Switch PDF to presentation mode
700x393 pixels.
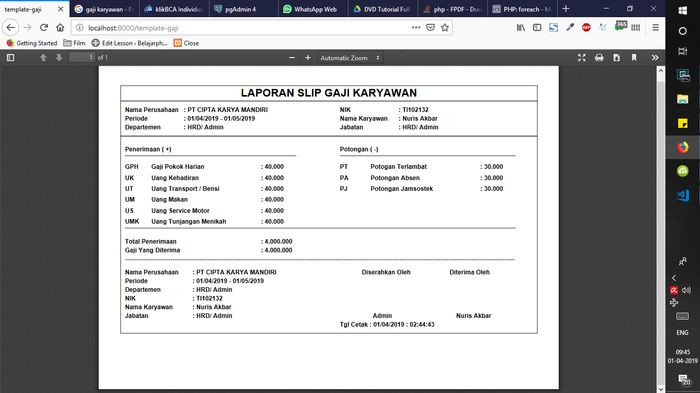click(581, 58)
